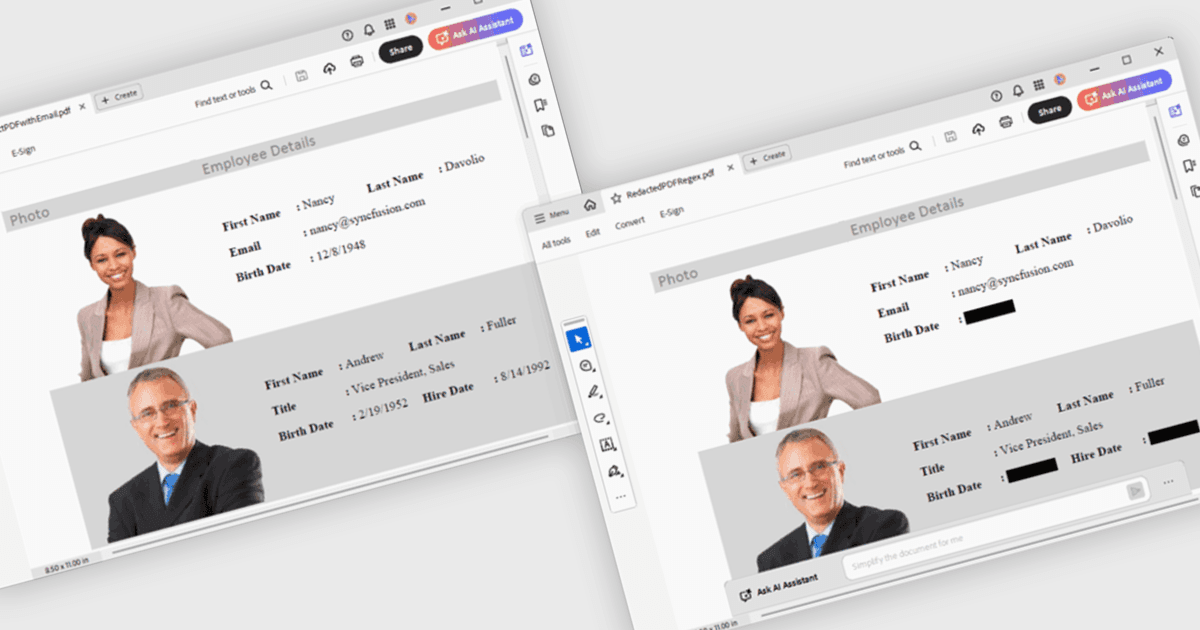Viewport: 1200px width, 630px height.
Task: Click '8/14/1992' hire date in the left window
Action: click(x=525, y=373)
